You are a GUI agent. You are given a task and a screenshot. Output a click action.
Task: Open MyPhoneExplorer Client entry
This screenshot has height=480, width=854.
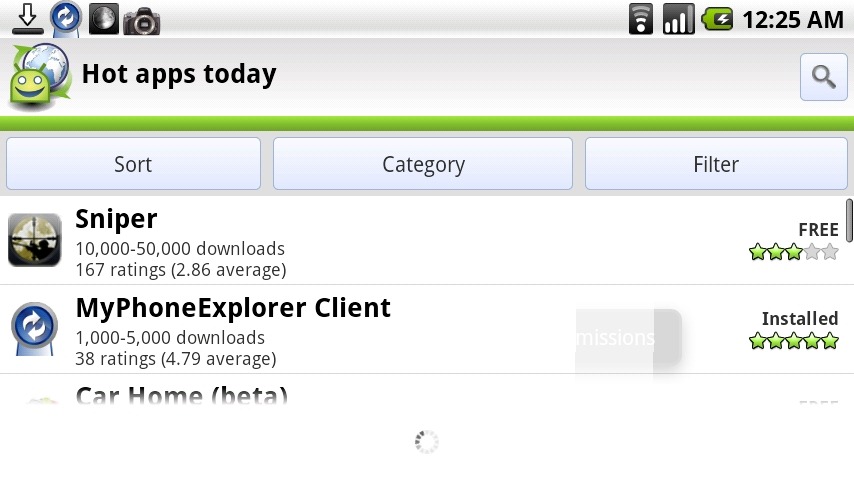click(x=233, y=308)
